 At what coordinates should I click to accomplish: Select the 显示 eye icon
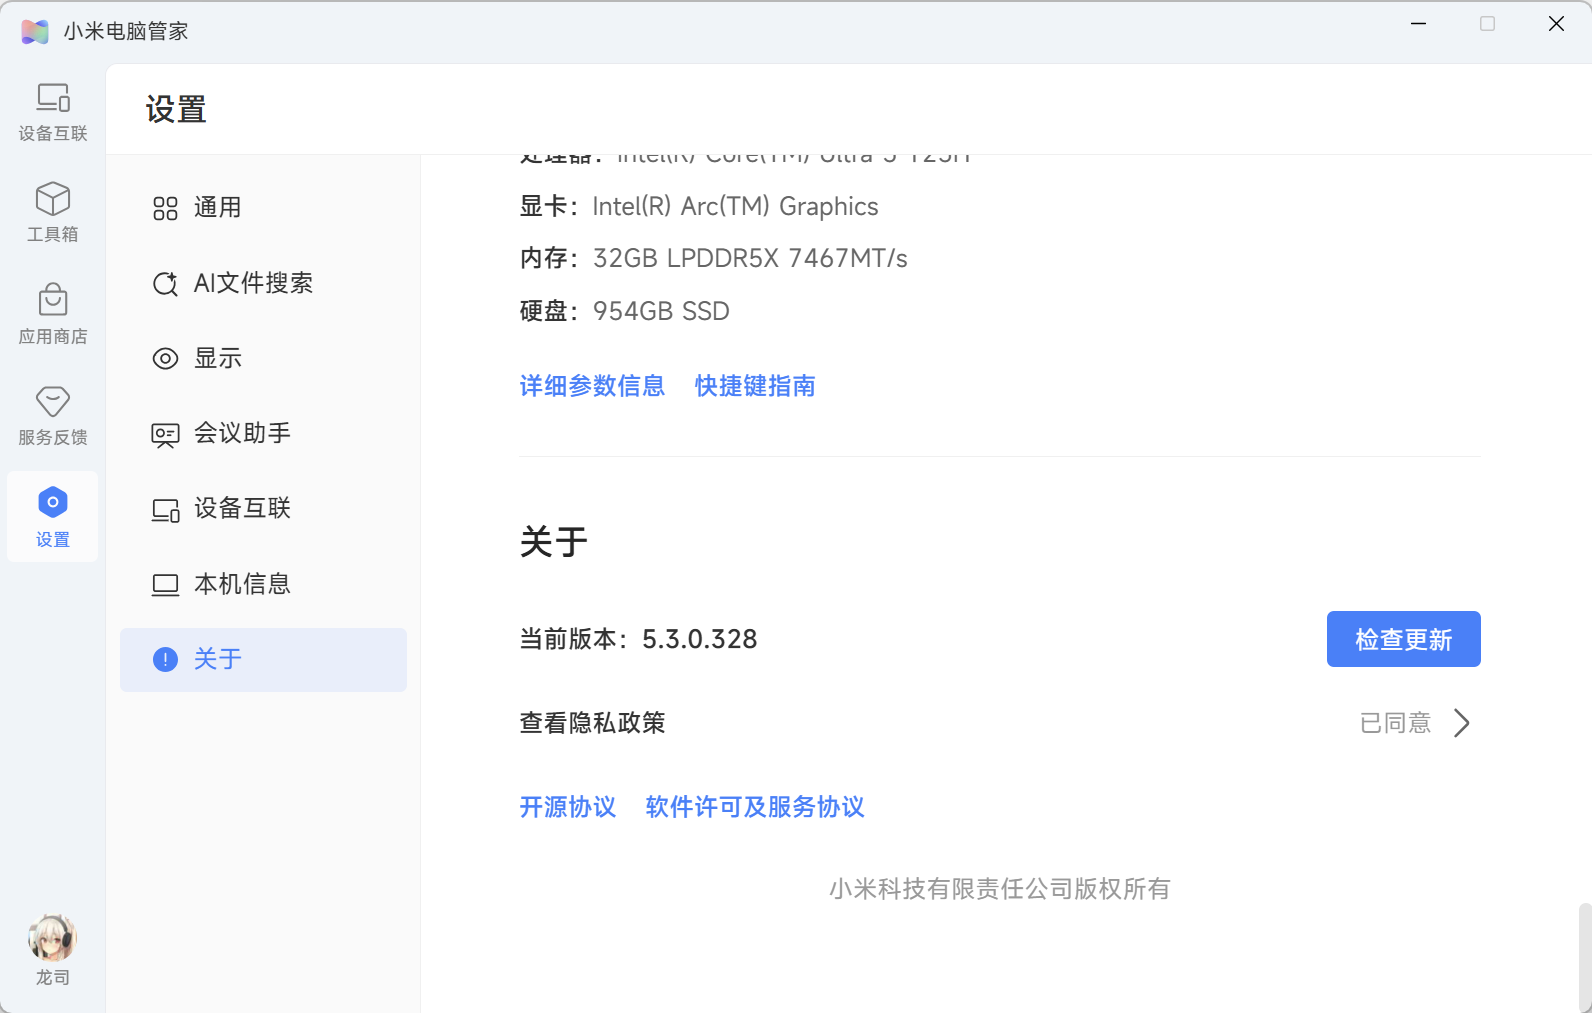click(165, 358)
